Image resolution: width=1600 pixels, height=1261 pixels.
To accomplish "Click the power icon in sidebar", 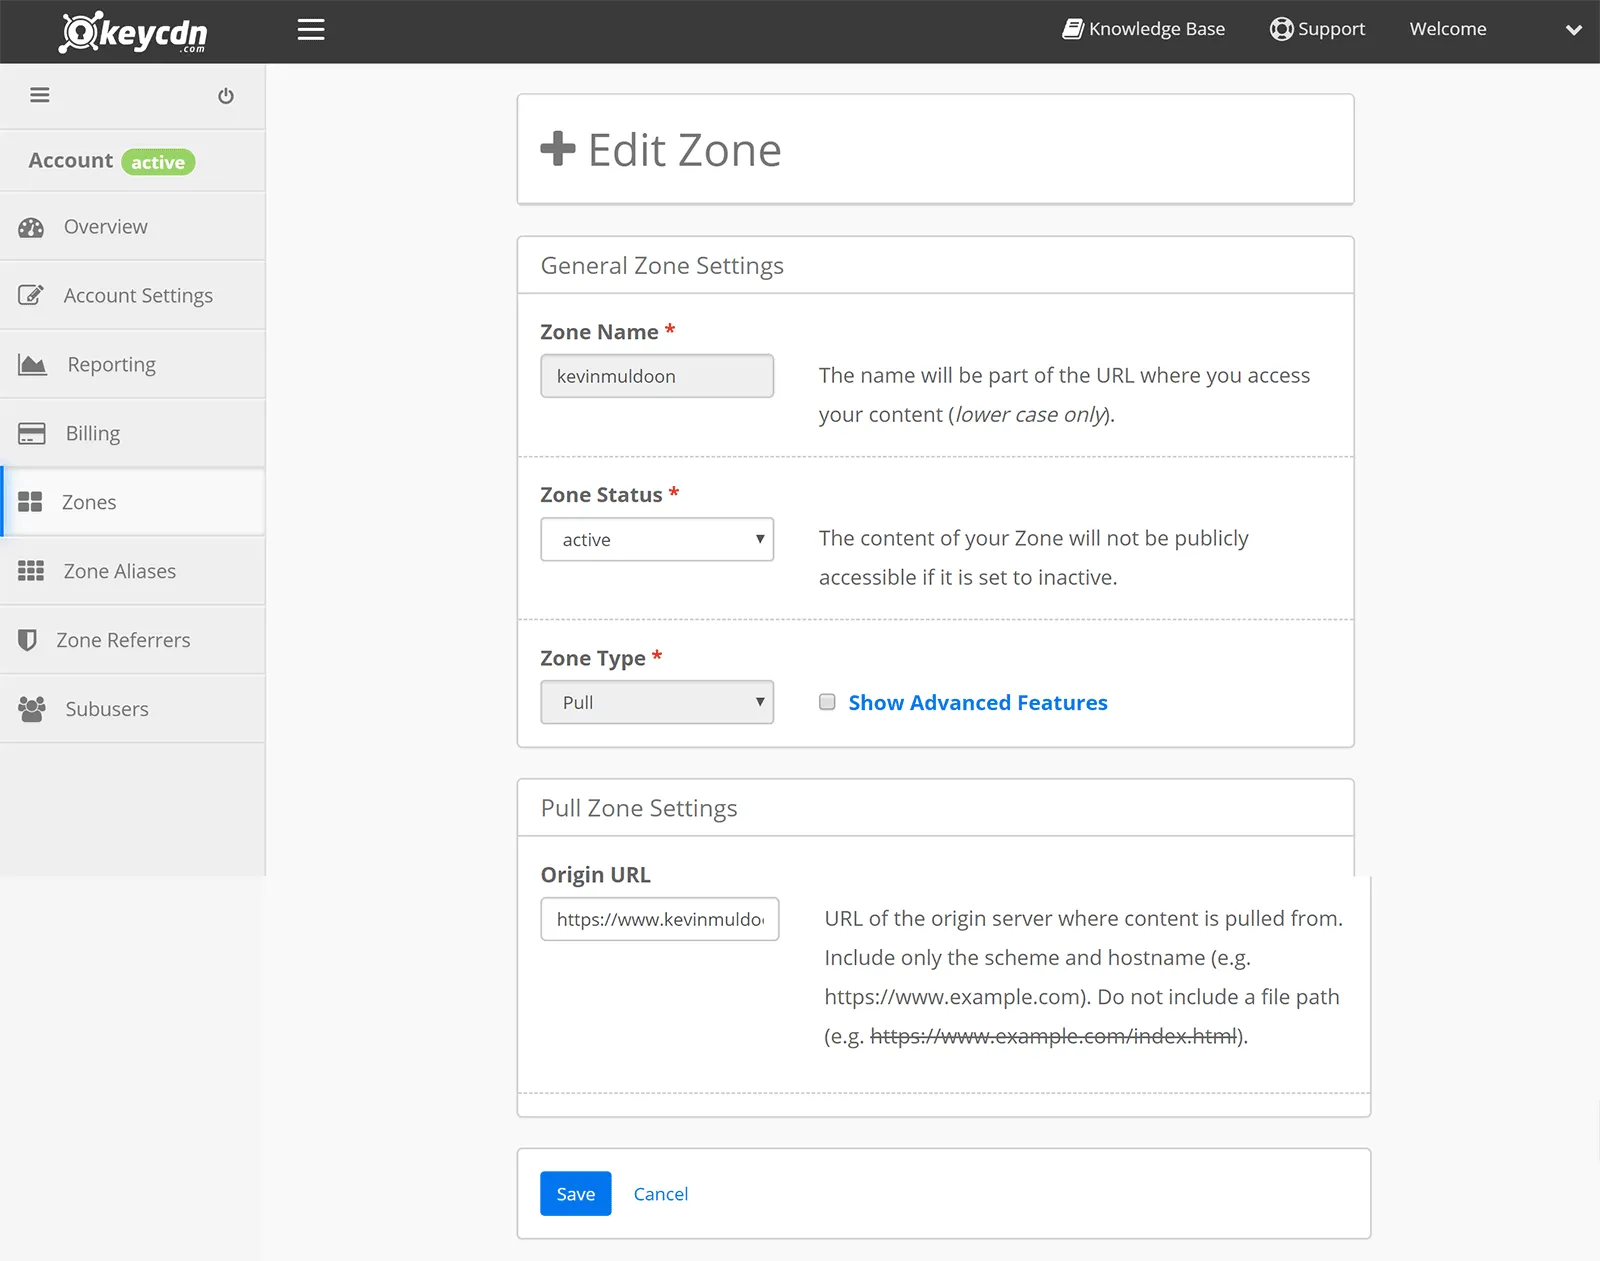I will [x=226, y=96].
